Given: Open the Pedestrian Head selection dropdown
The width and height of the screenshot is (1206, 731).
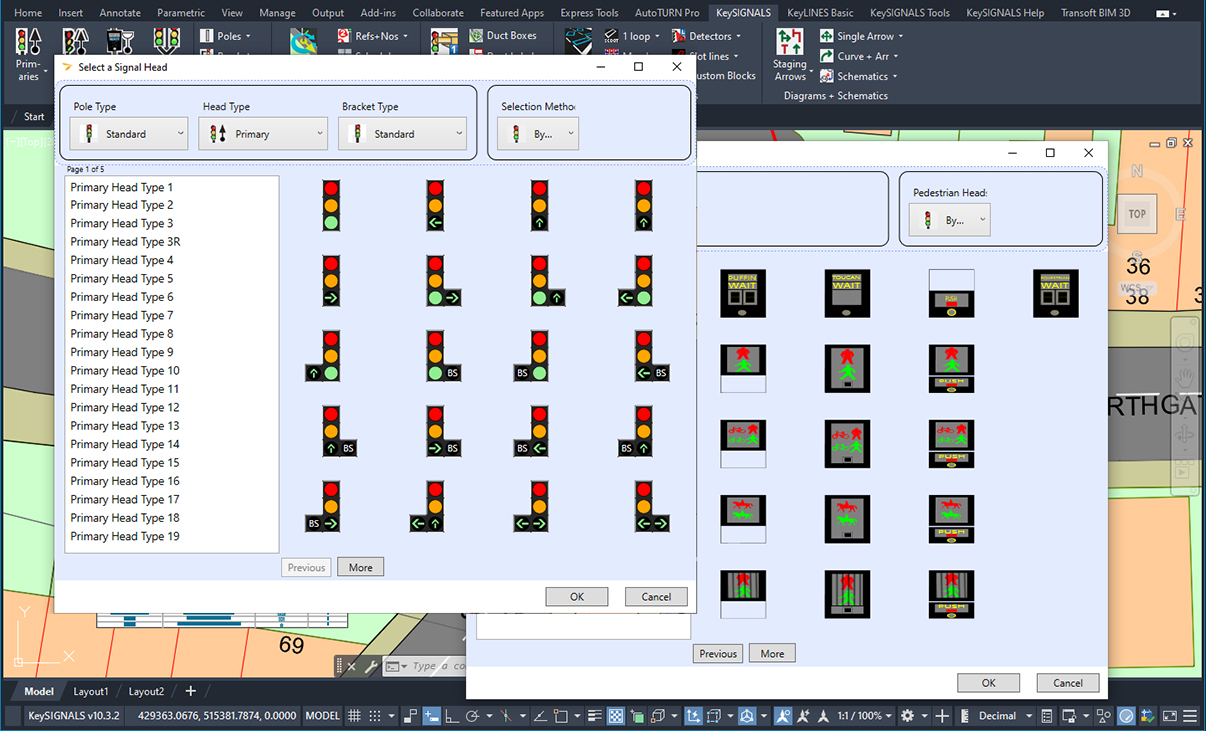Looking at the screenshot, I should pyautogui.click(x=948, y=219).
